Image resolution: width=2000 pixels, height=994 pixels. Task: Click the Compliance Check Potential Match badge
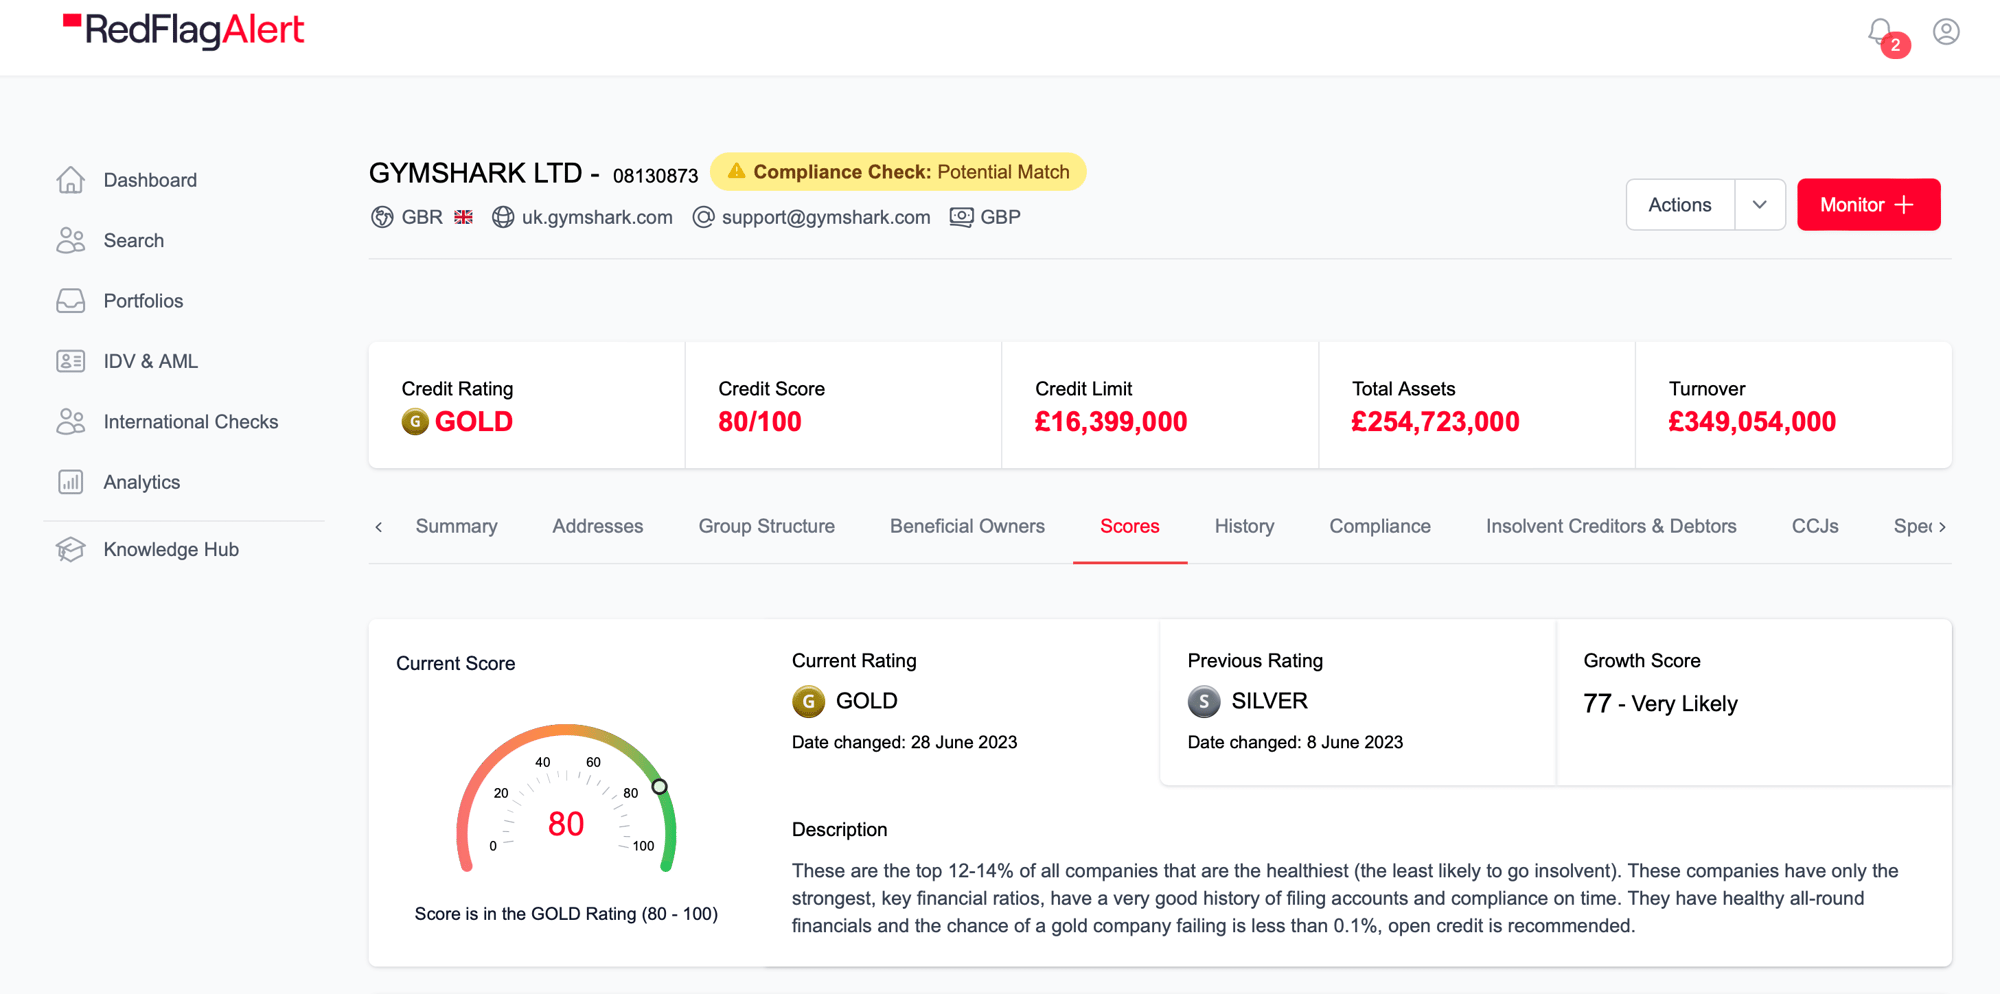(898, 172)
